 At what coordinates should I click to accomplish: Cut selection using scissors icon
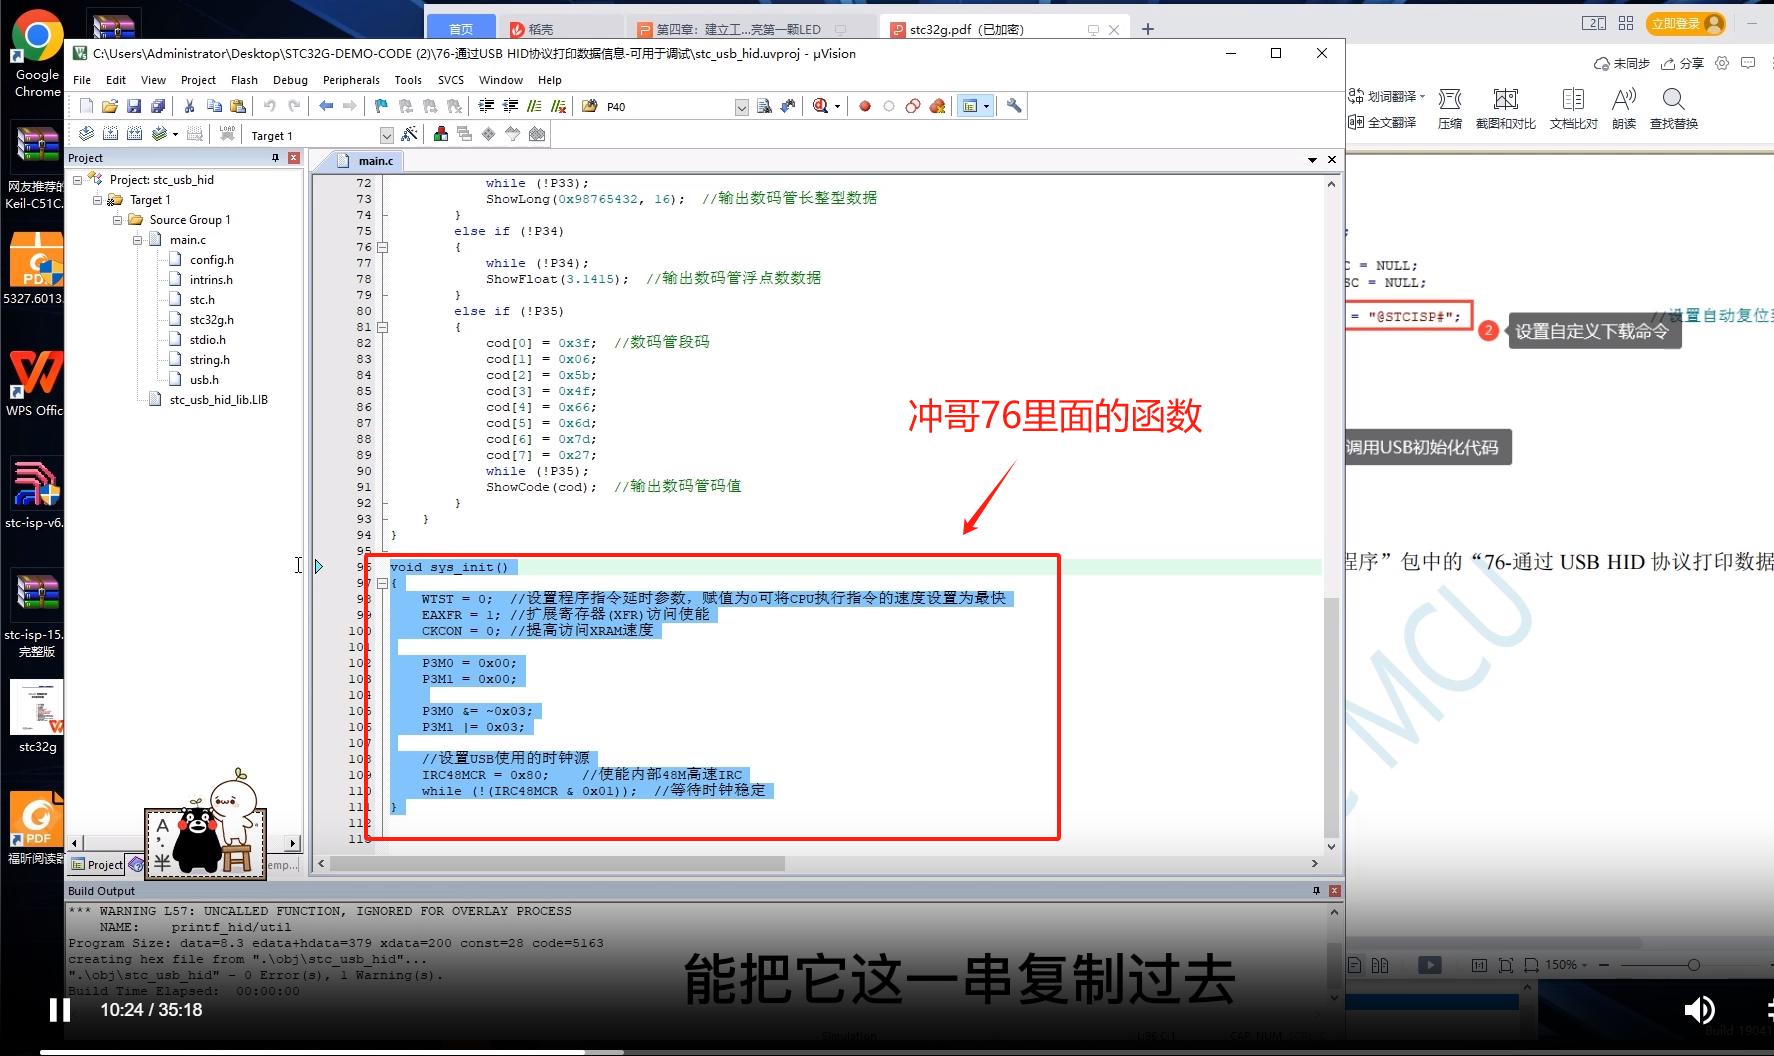click(x=189, y=106)
